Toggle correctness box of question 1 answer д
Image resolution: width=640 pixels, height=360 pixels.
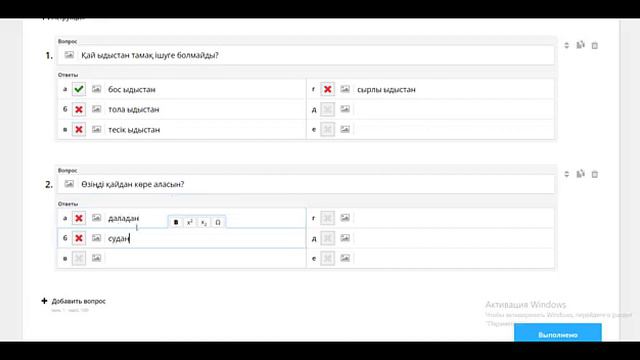(x=327, y=109)
